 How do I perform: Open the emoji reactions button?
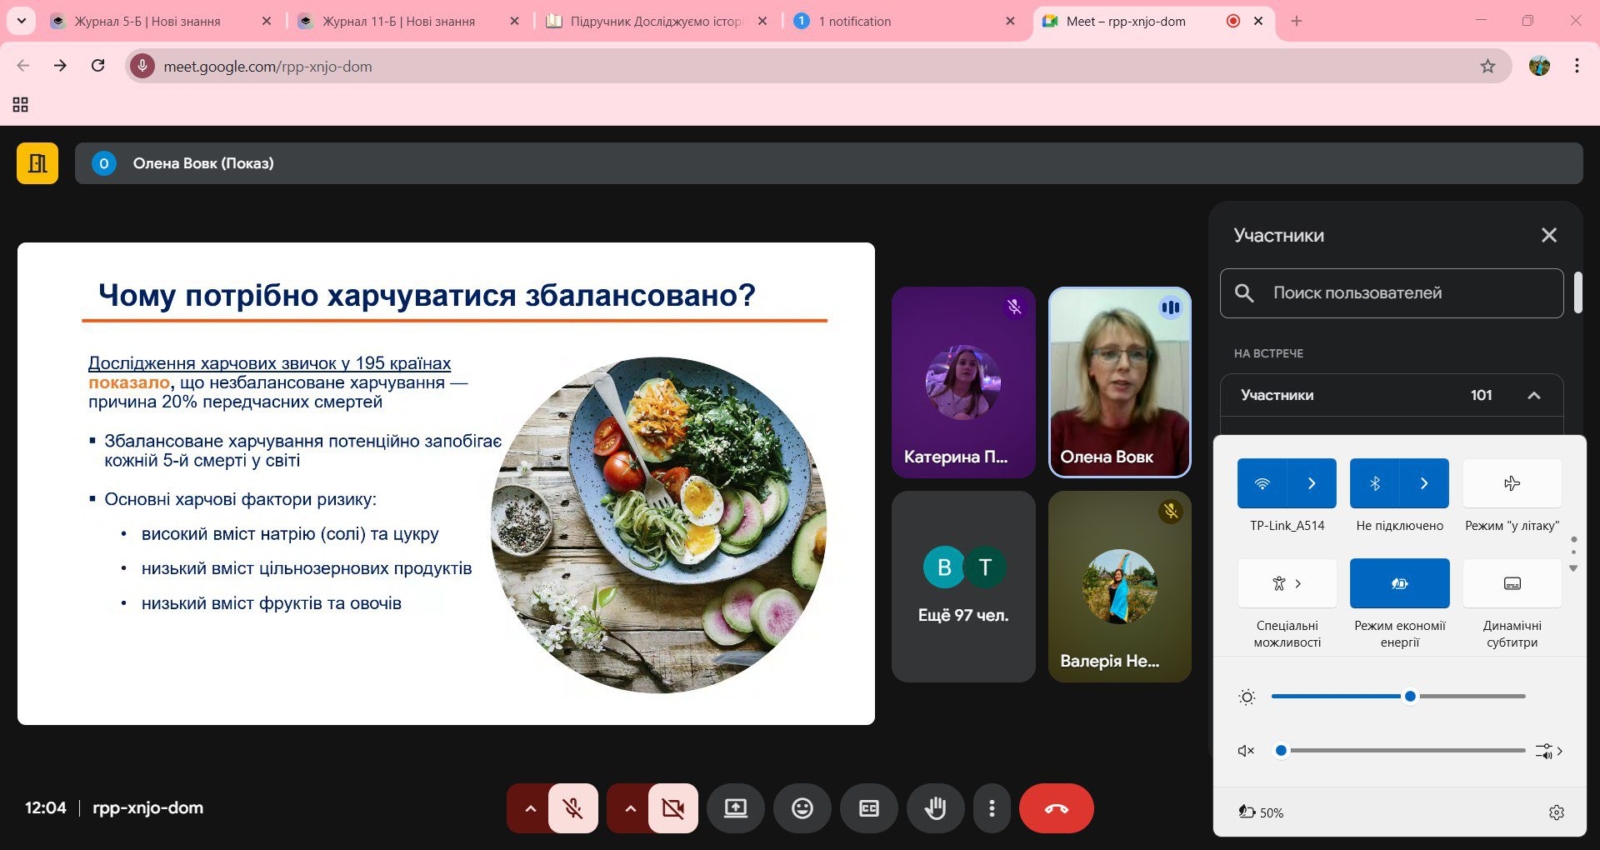tap(802, 808)
